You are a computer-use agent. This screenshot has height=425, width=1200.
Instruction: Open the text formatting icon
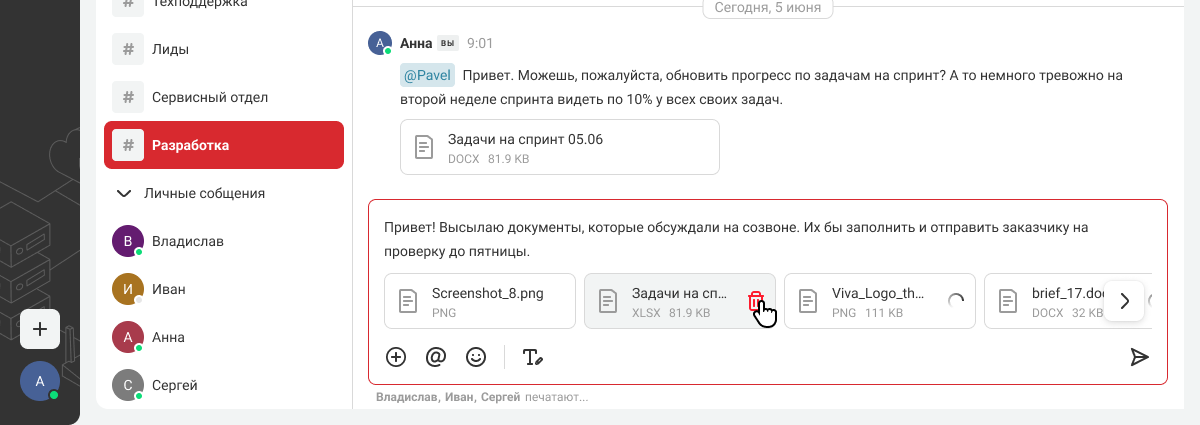(x=533, y=357)
